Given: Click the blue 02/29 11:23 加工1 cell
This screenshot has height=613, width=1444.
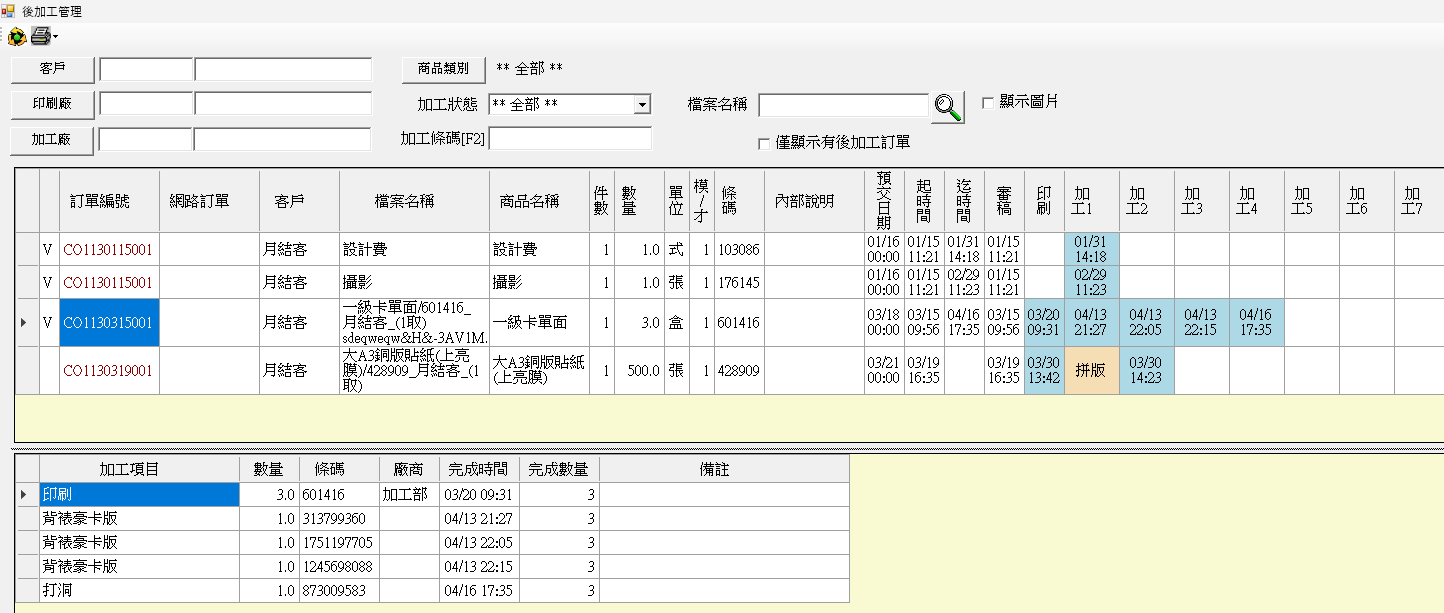Looking at the screenshot, I should [1092, 283].
